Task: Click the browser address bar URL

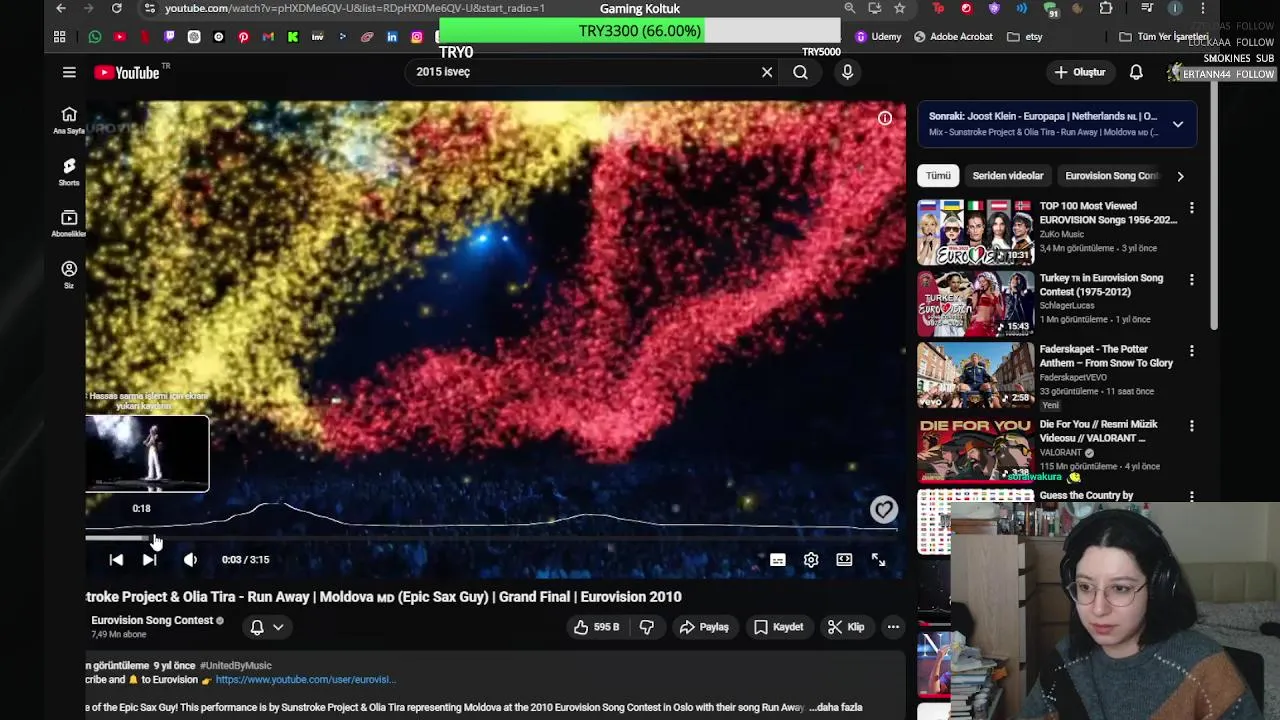Action: pyautogui.click(x=355, y=8)
